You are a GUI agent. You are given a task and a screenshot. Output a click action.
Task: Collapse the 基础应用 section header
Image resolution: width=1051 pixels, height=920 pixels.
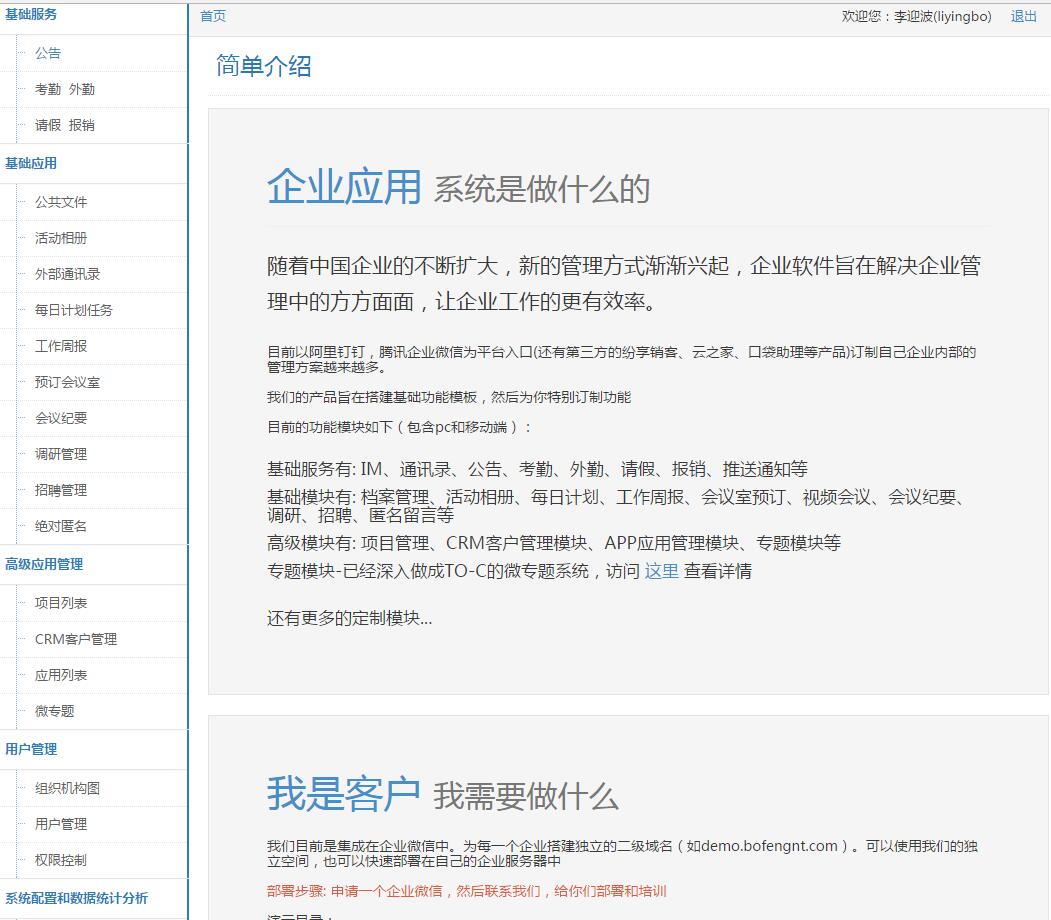coord(31,163)
